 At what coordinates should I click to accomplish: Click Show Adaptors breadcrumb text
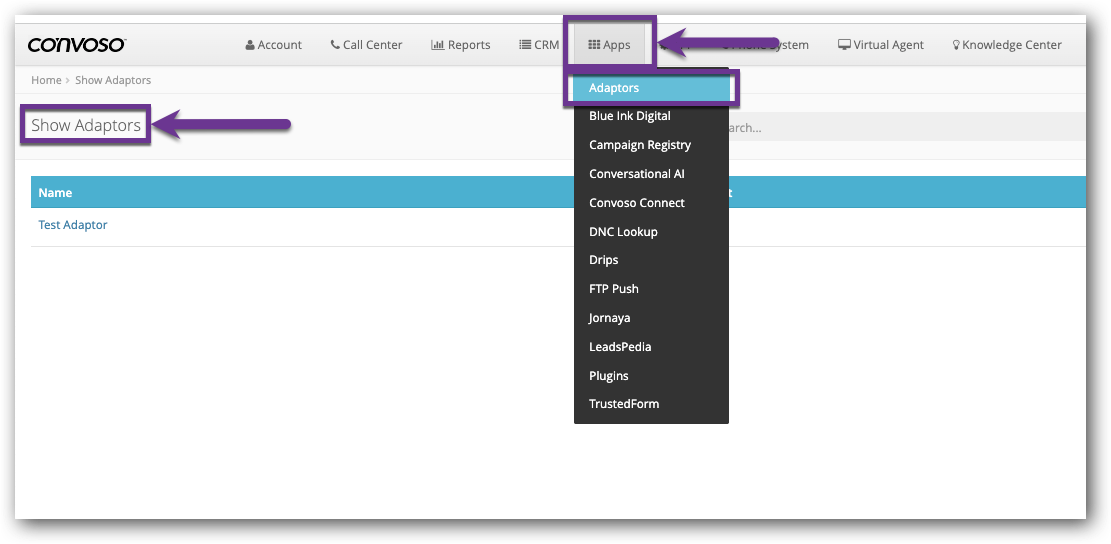pyautogui.click(x=113, y=80)
